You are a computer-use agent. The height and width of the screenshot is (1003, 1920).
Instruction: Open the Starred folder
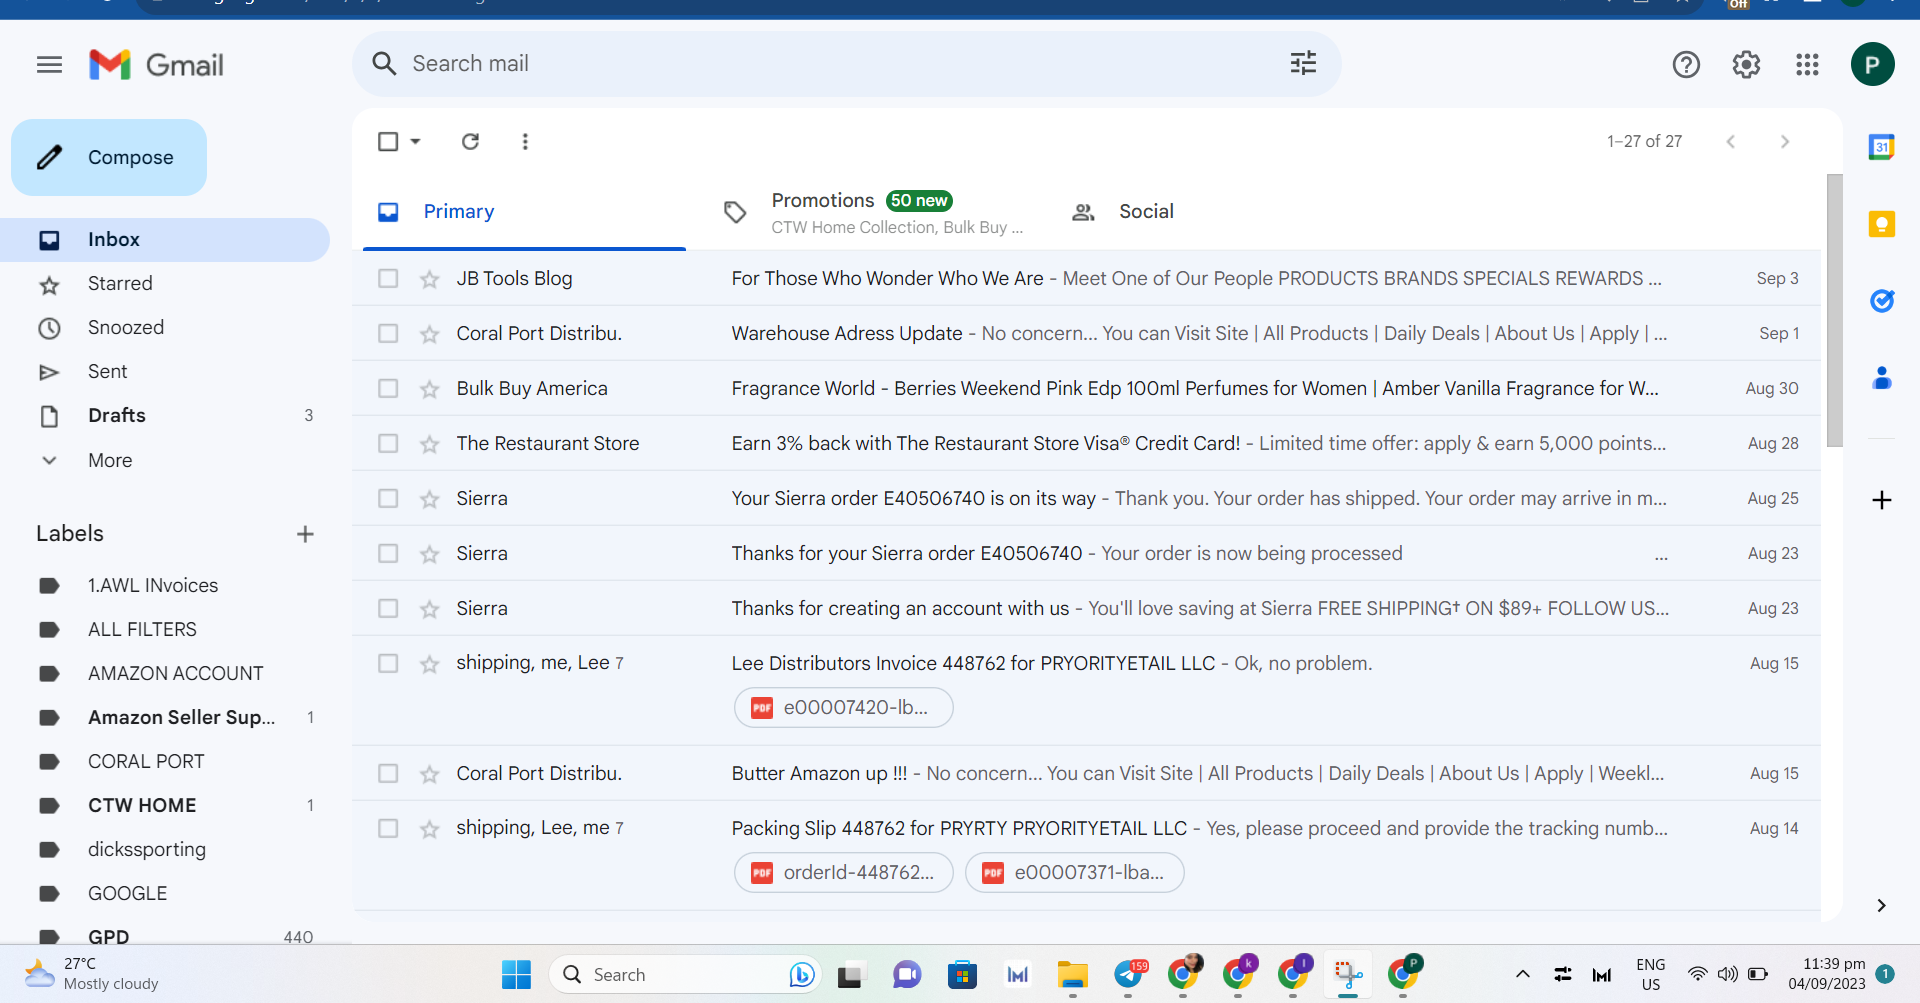coord(165,284)
